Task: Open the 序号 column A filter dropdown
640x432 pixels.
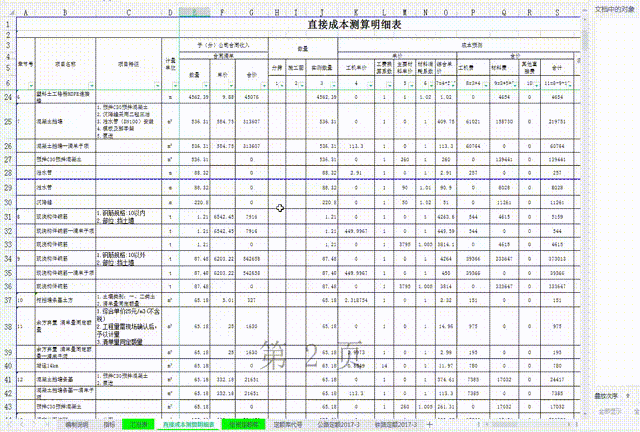Action: [x=31, y=85]
